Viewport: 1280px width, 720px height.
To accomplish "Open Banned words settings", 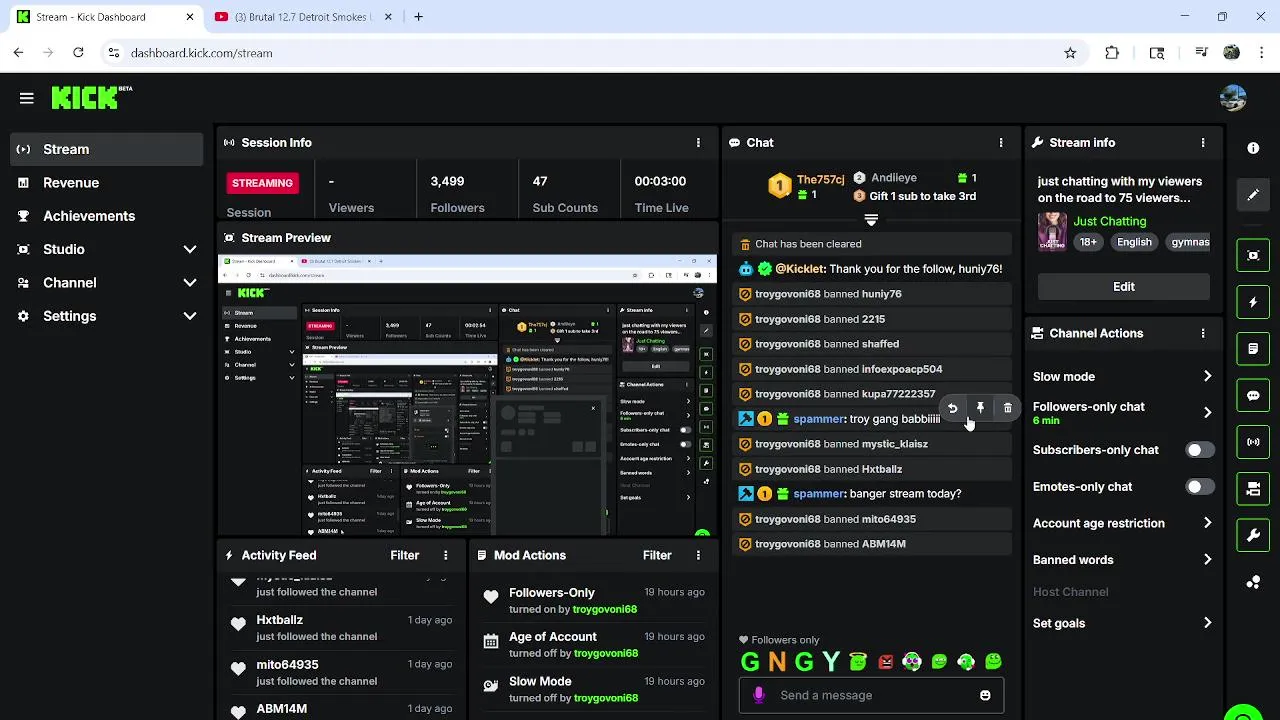I will [1122, 560].
